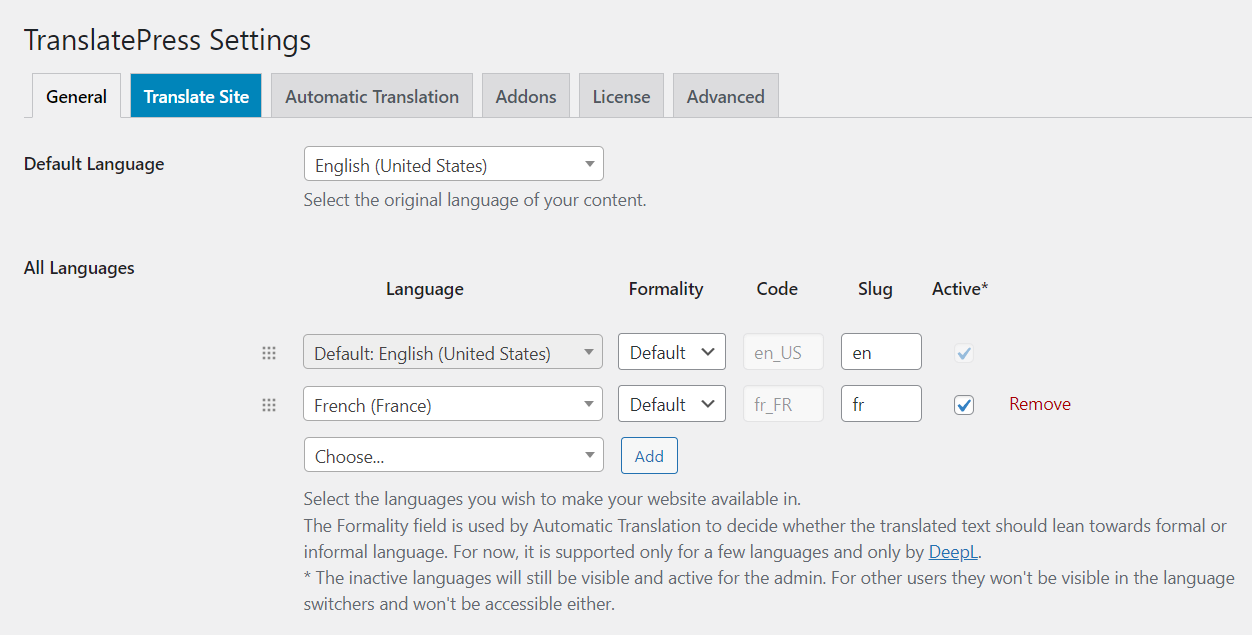The height and width of the screenshot is (635, 1252).
Task: Click the drag handle beside French language row
Action: [268, 404]
